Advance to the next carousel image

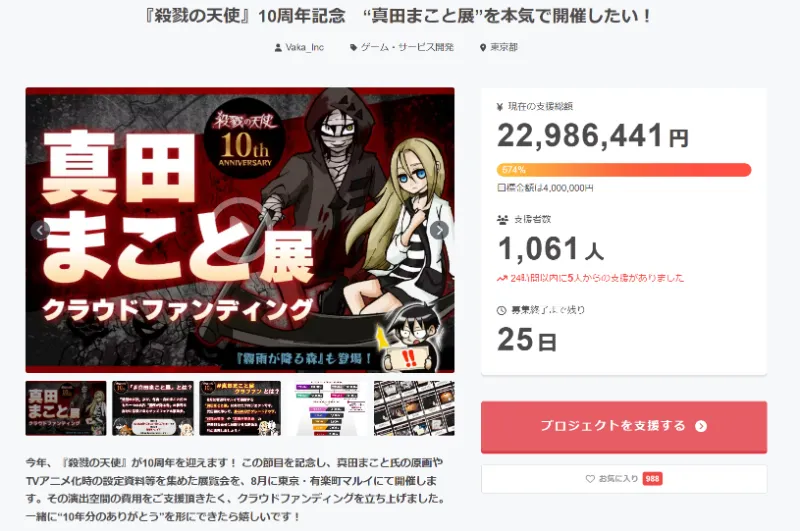tap(439, 230)
